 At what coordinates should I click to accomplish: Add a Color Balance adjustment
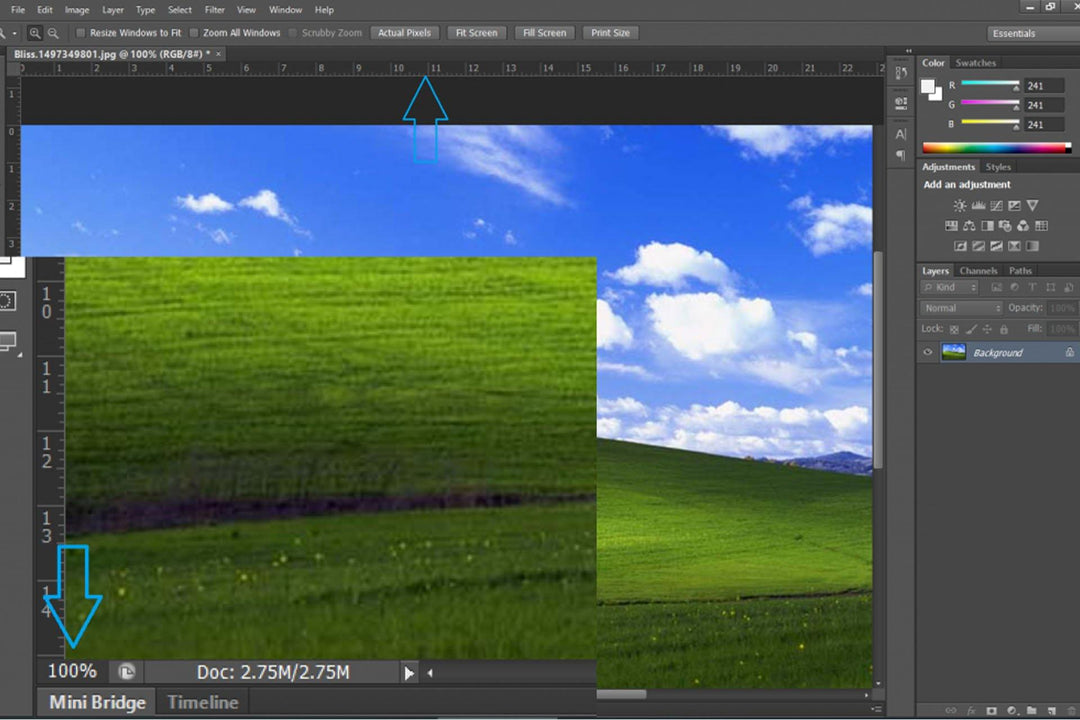coord(969,226)
